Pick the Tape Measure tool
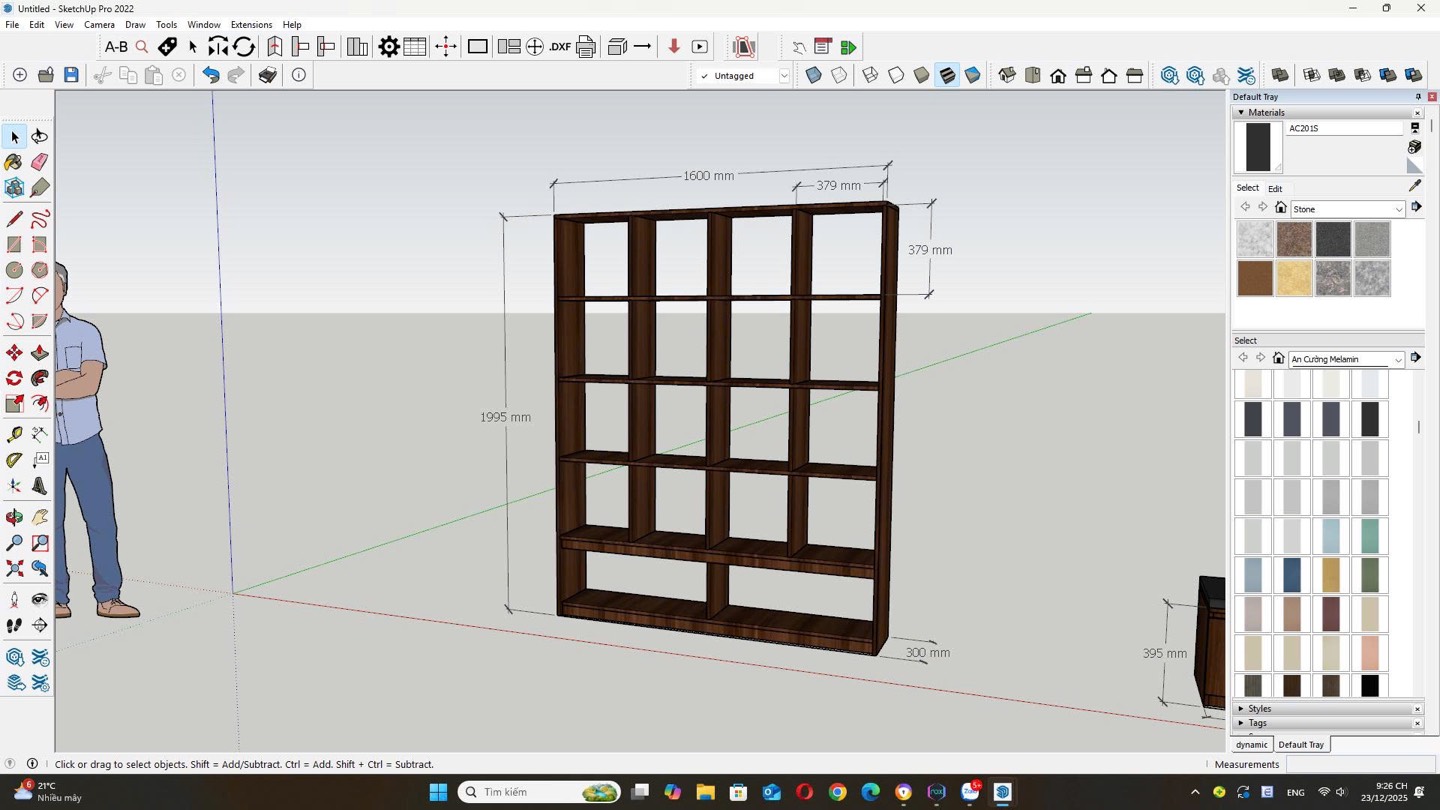 (x=14, y=435)
